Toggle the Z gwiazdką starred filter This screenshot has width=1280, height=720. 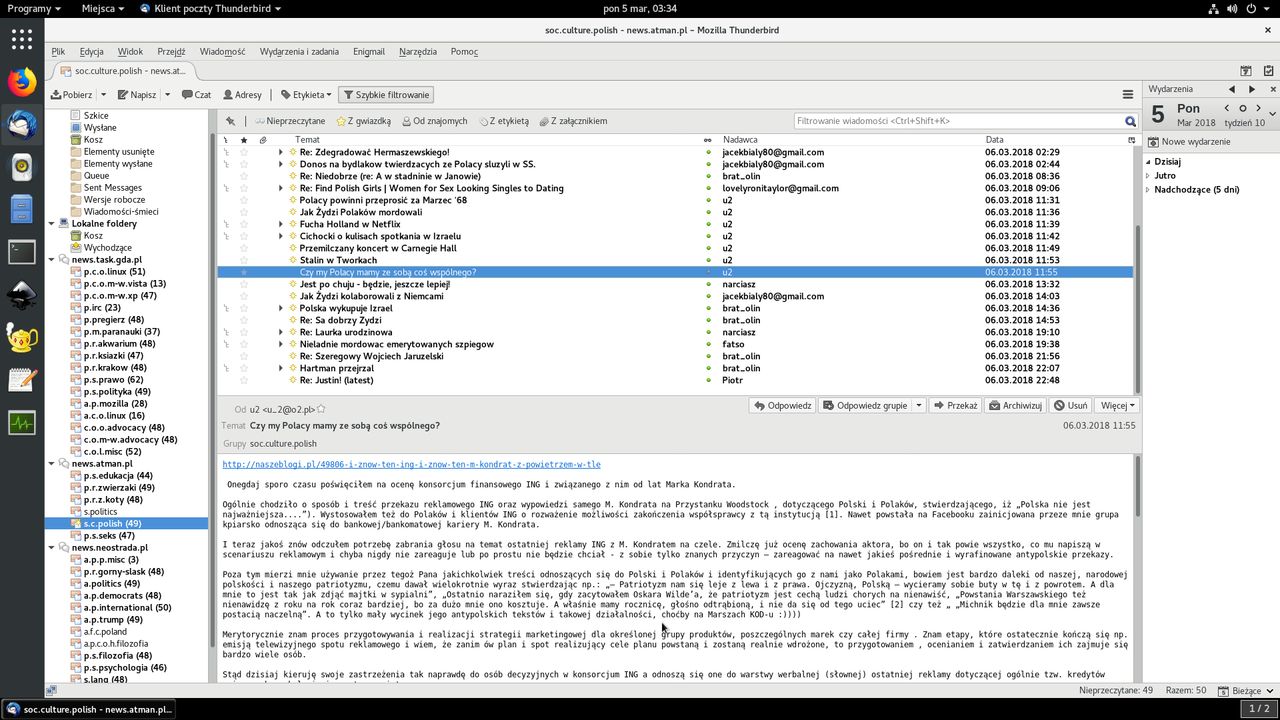point(363,121)
